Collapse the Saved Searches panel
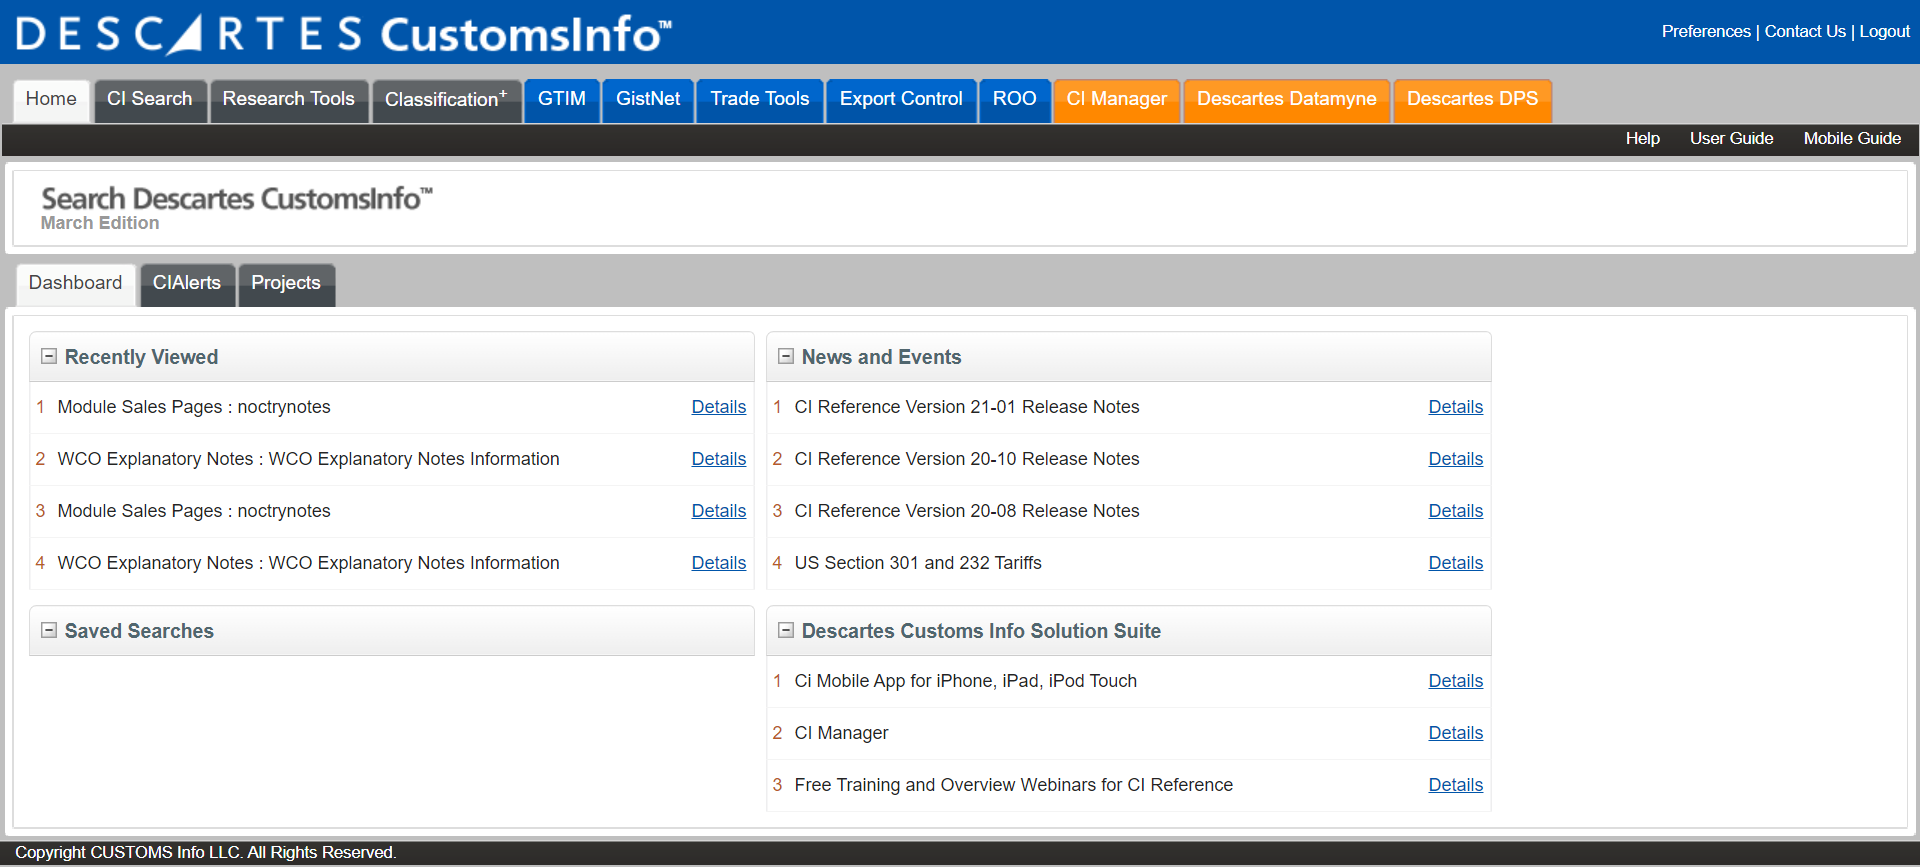This screenshot has height=867, width=1920. 48,630
